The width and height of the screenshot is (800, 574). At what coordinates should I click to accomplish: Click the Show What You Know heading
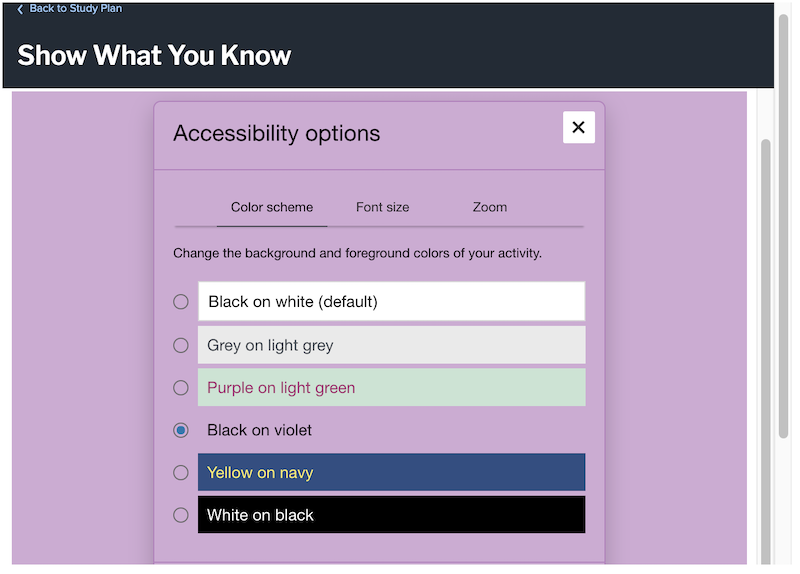[154, 55]
